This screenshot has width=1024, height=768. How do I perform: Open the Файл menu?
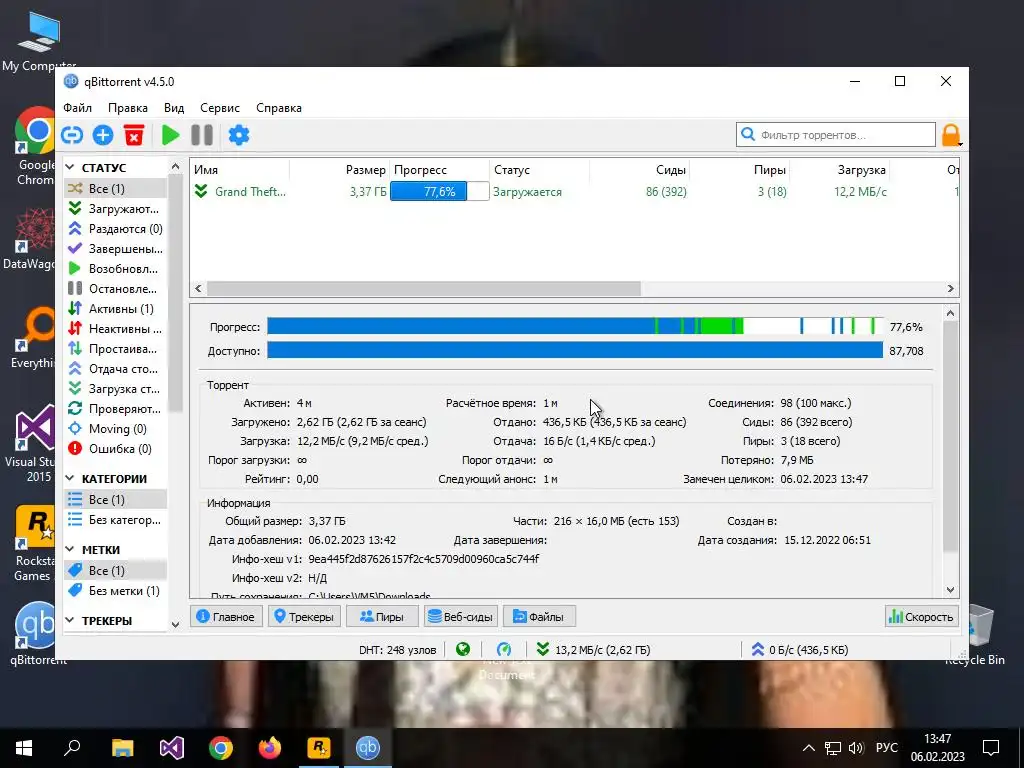tap(77, 108)
